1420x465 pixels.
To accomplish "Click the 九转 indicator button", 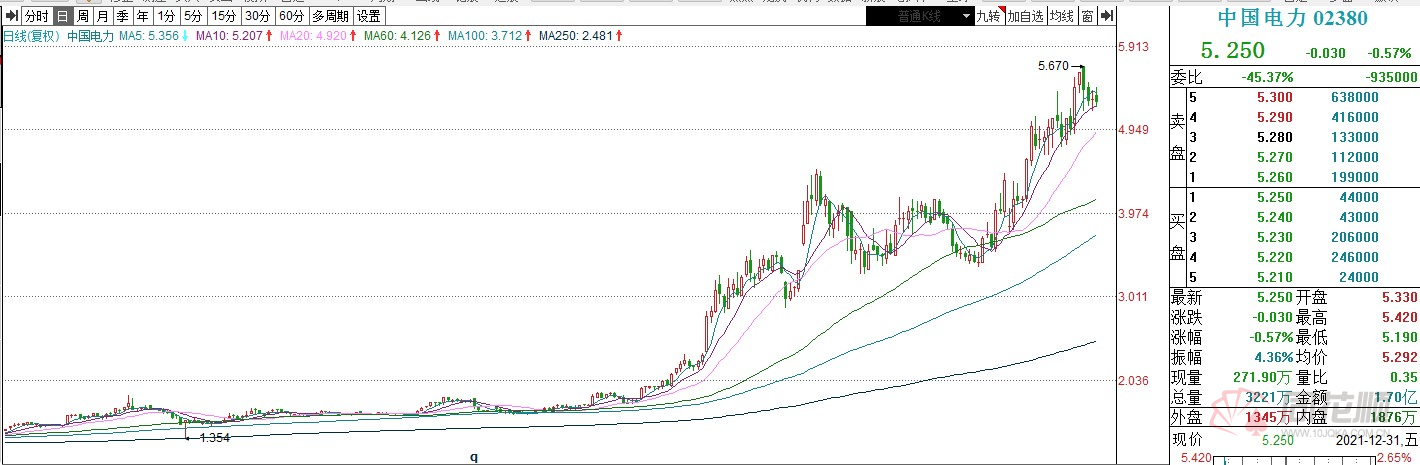I will point(988,16).
